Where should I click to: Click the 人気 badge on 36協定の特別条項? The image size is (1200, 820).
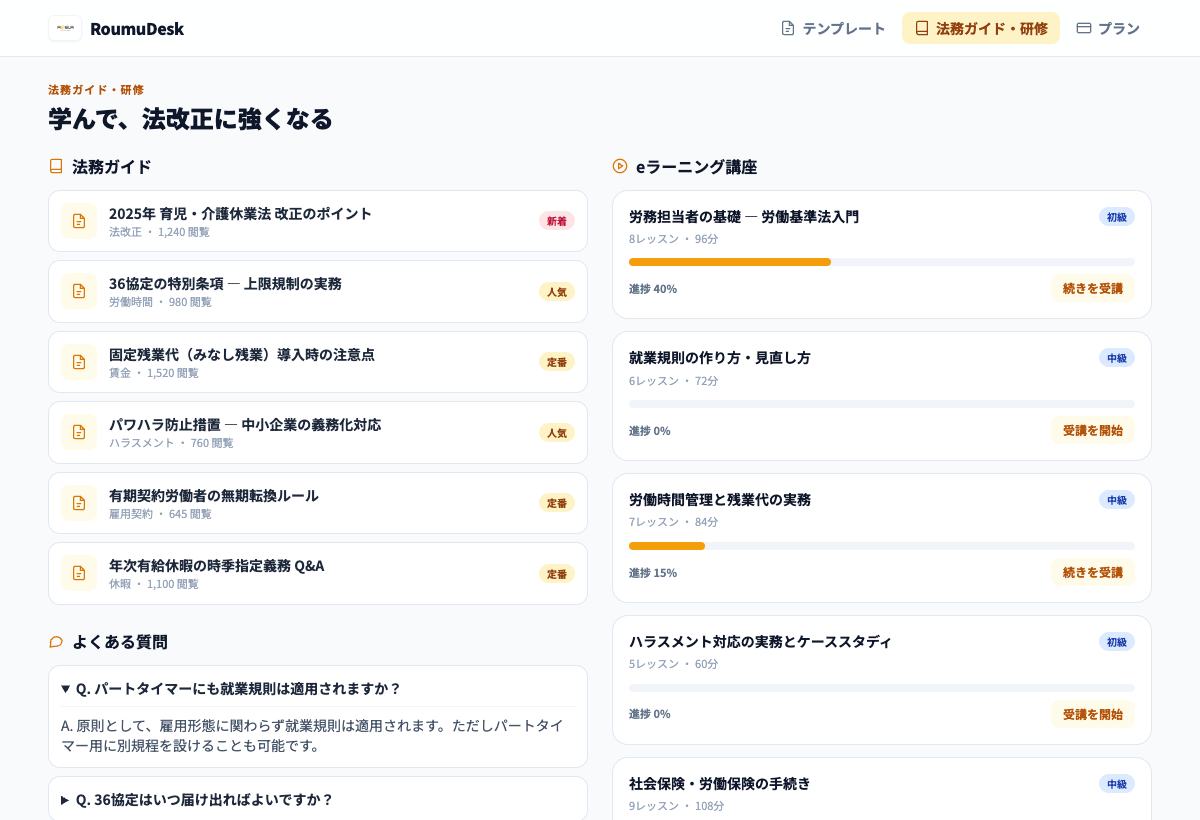click(557, 292)
